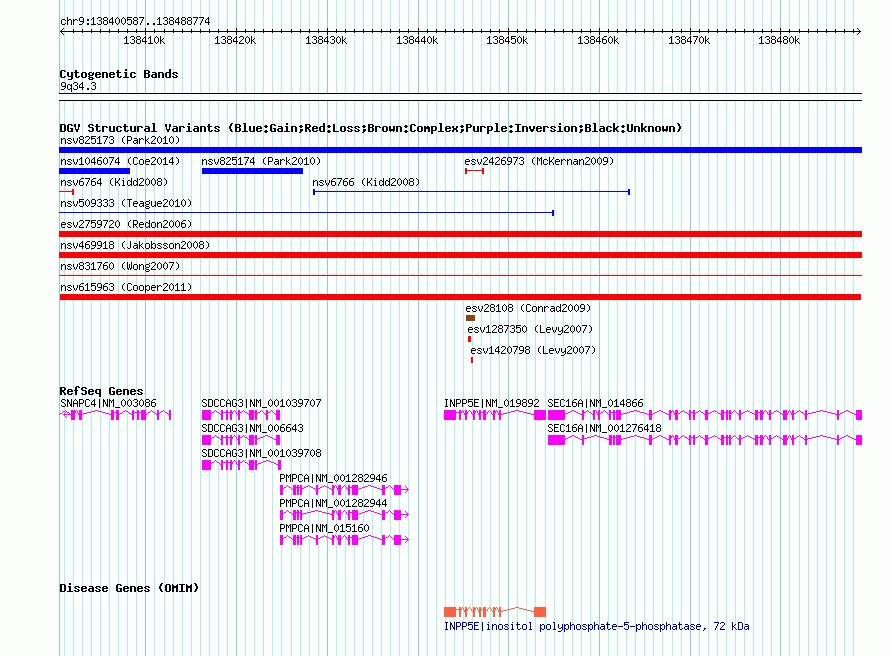Open nsv509333 (Teague2010) label
This screenshot has height=656, width=890.
tap(126, 203)
